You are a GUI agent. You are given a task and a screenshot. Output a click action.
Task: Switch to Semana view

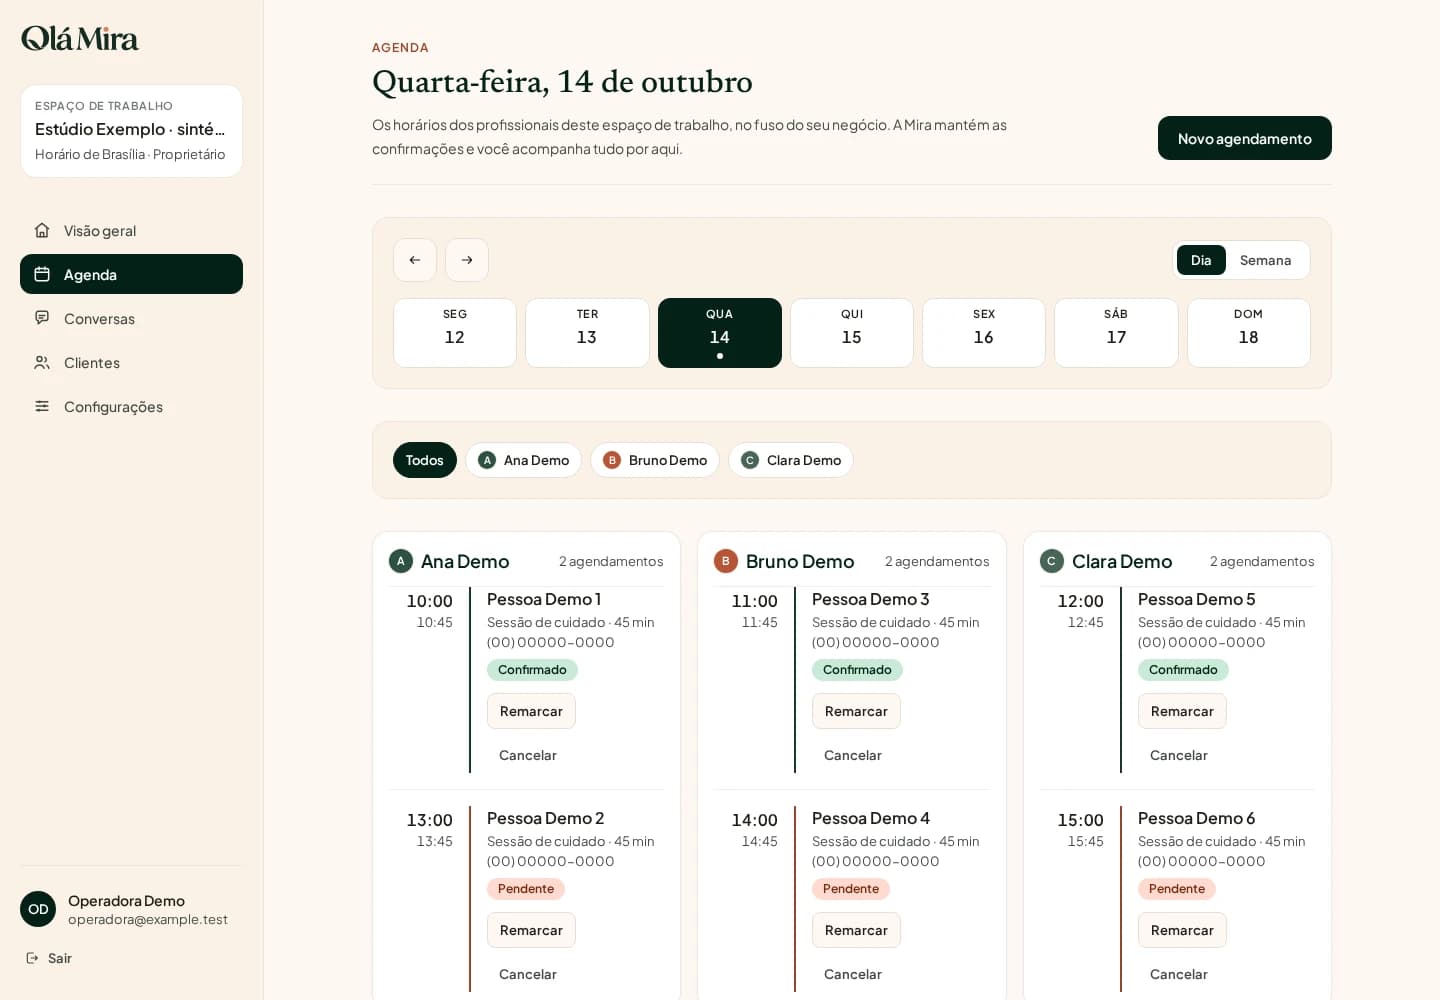(1266, 260)
